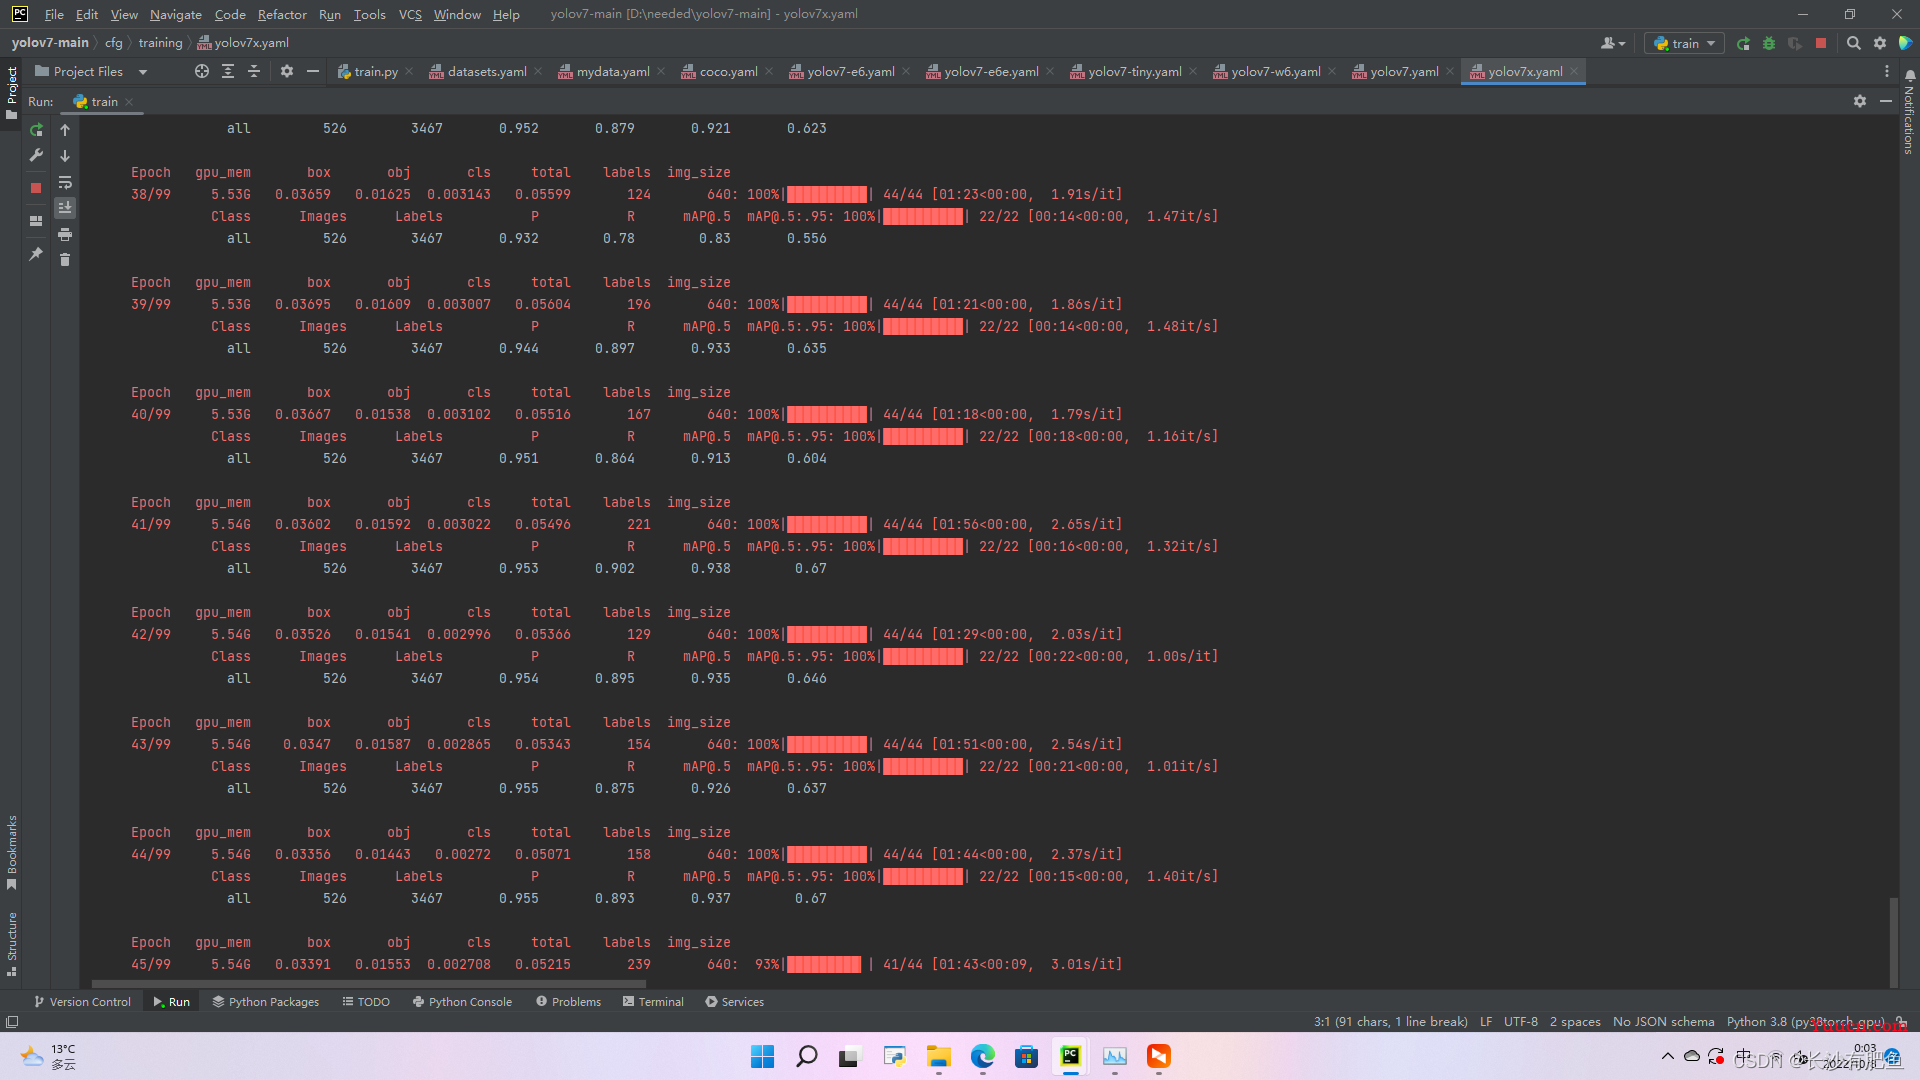The height and width of the screenshot is (1080, 1920).
Task: Toggle the Python Packages panel
Action: [264, 1001]
